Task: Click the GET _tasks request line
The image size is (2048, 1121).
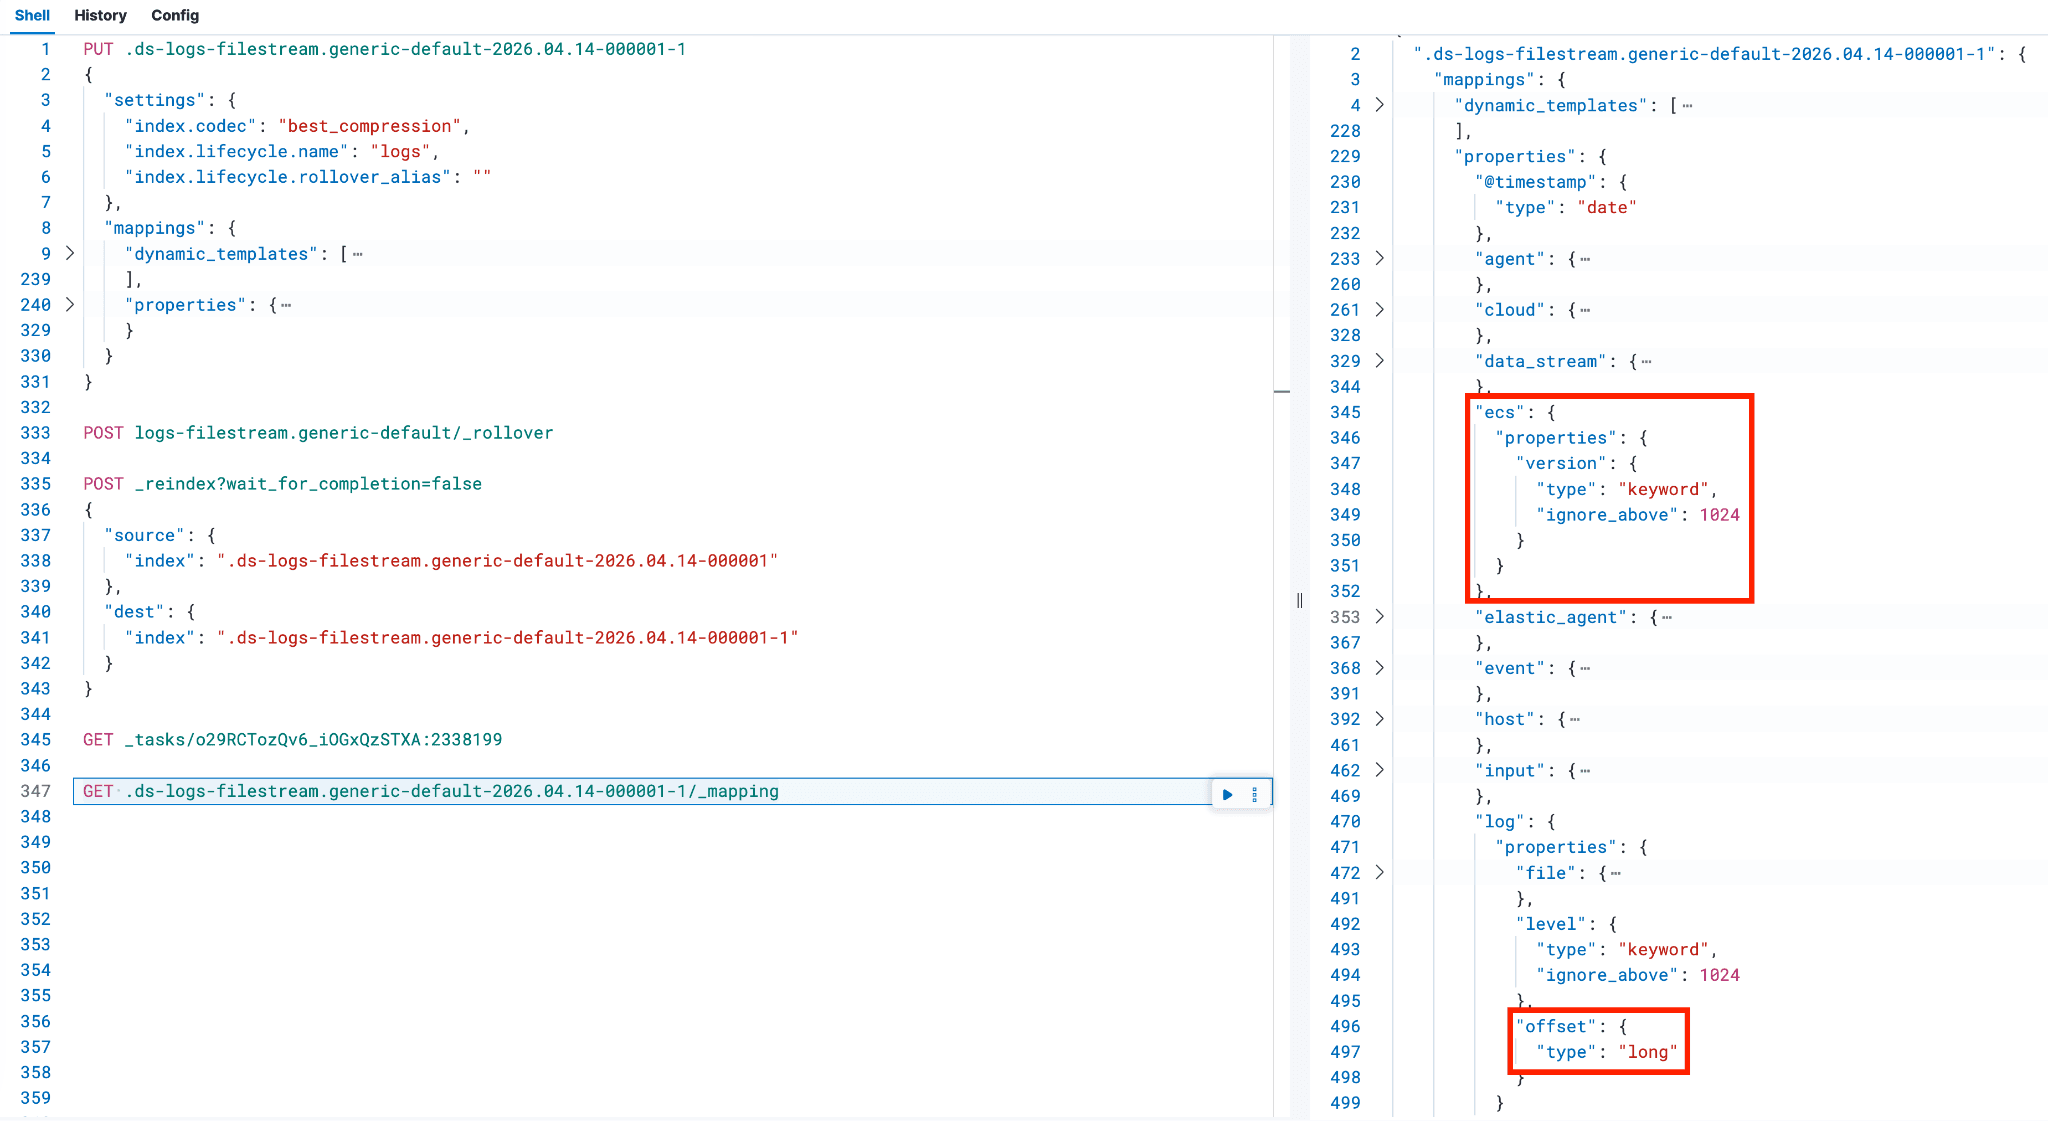Action: click(x=292, y=740)
